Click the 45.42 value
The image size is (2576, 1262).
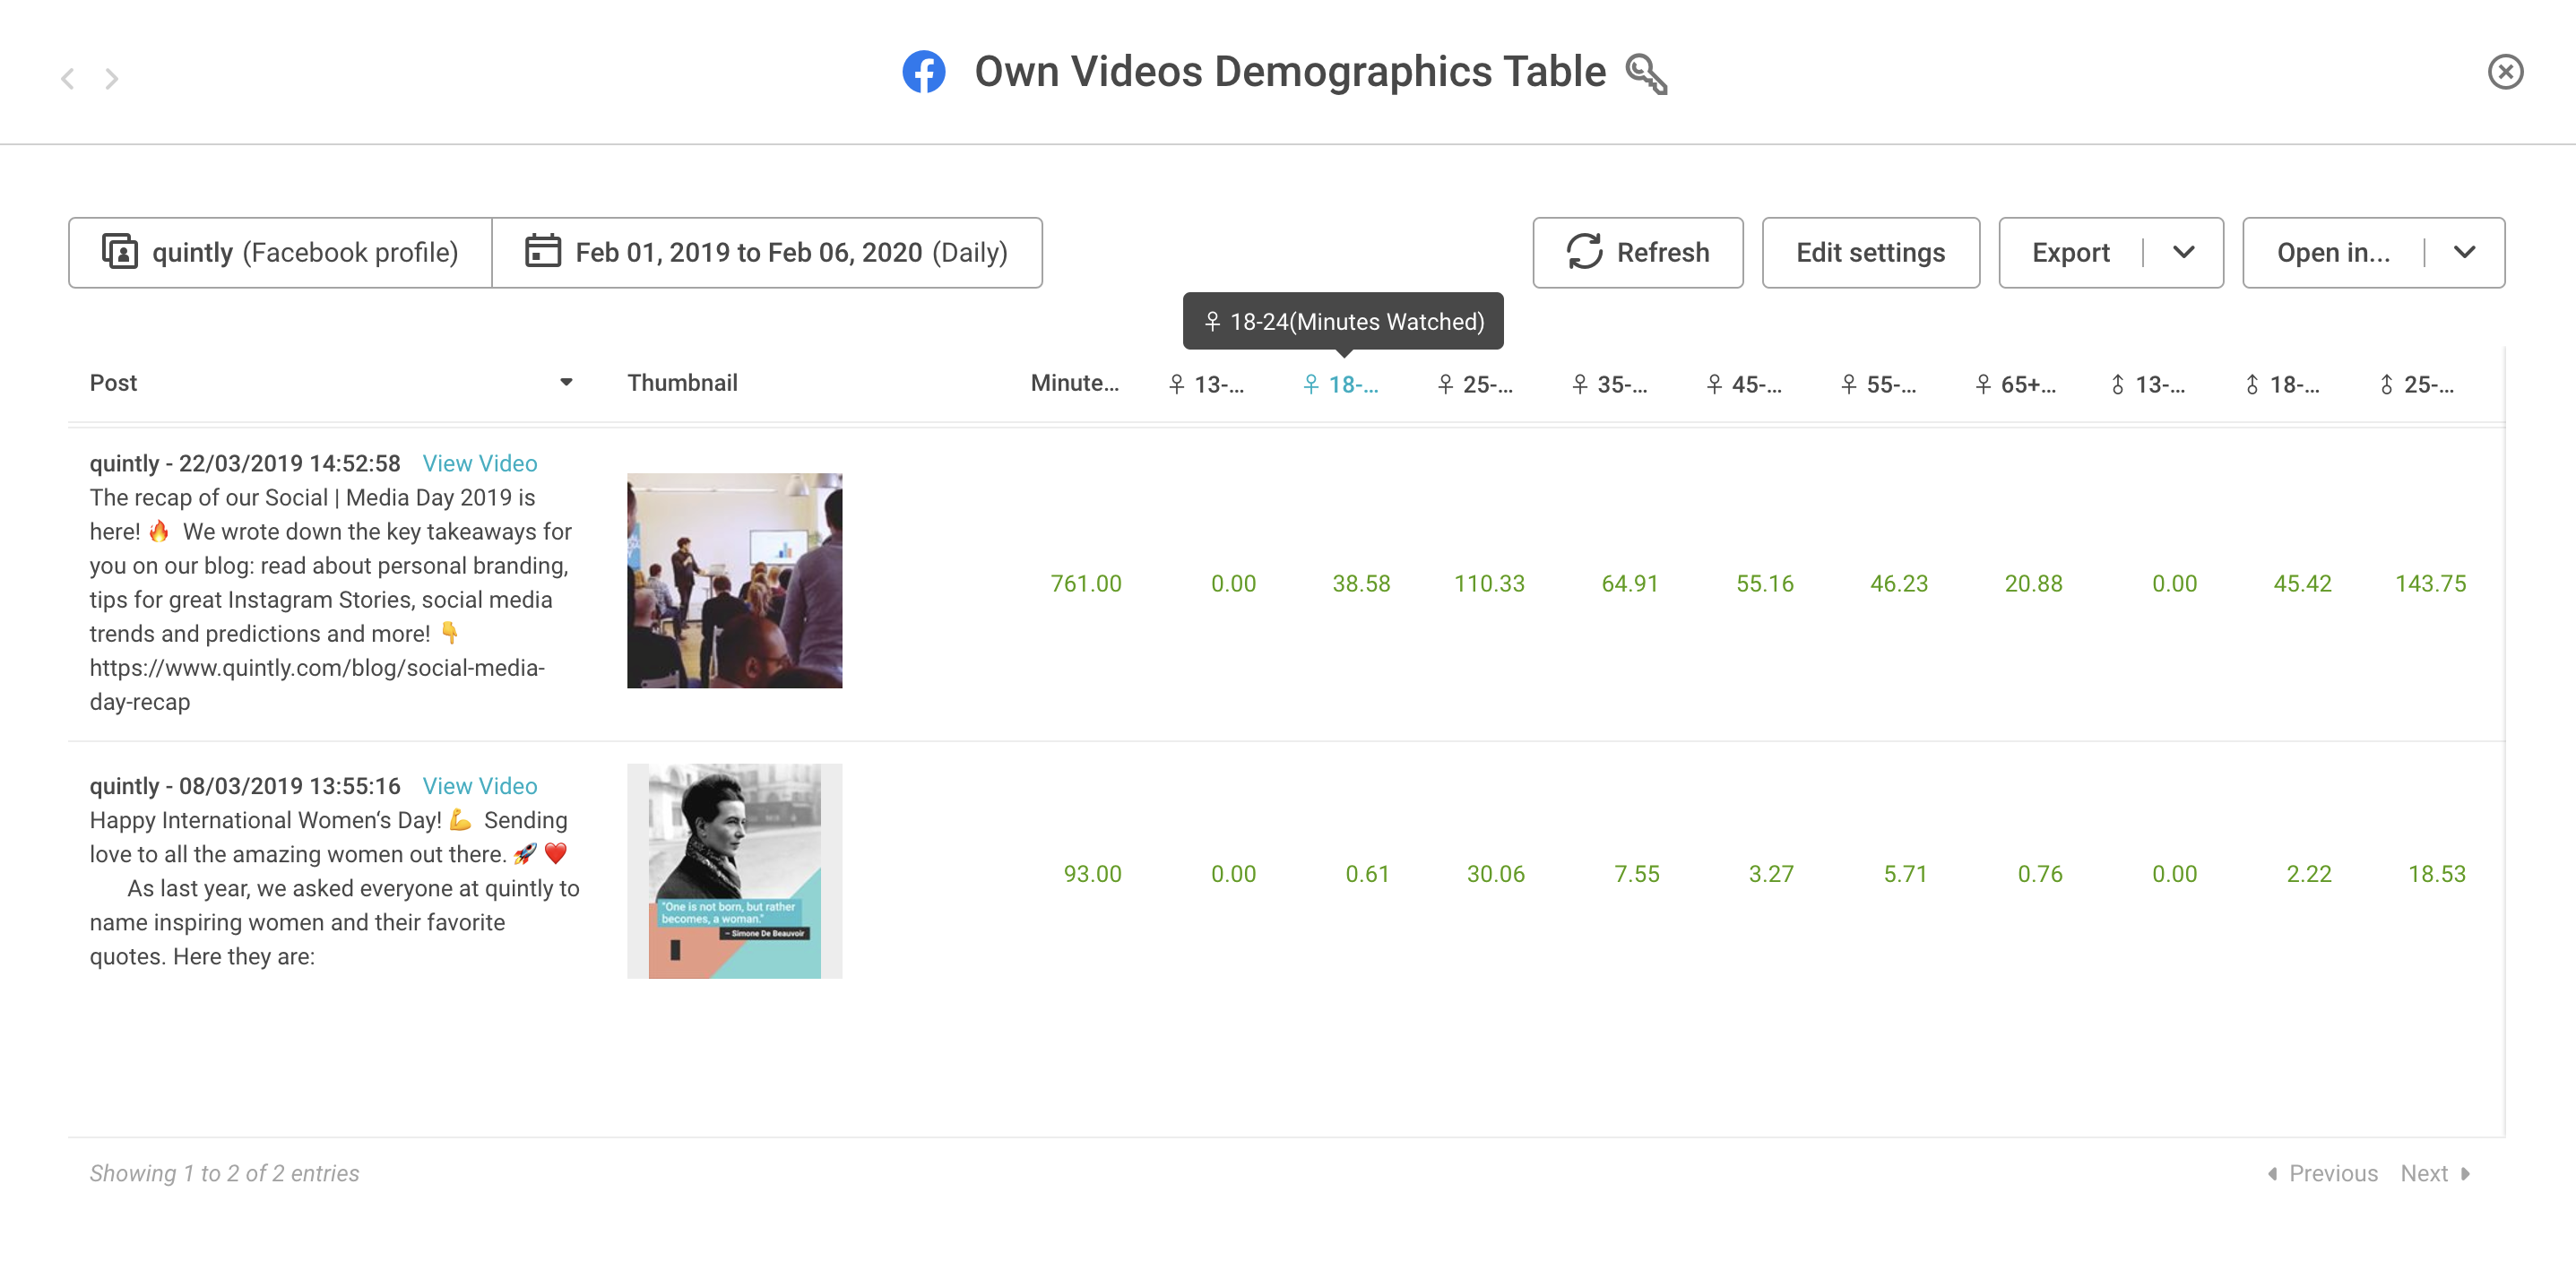[x=2302, y=583]
